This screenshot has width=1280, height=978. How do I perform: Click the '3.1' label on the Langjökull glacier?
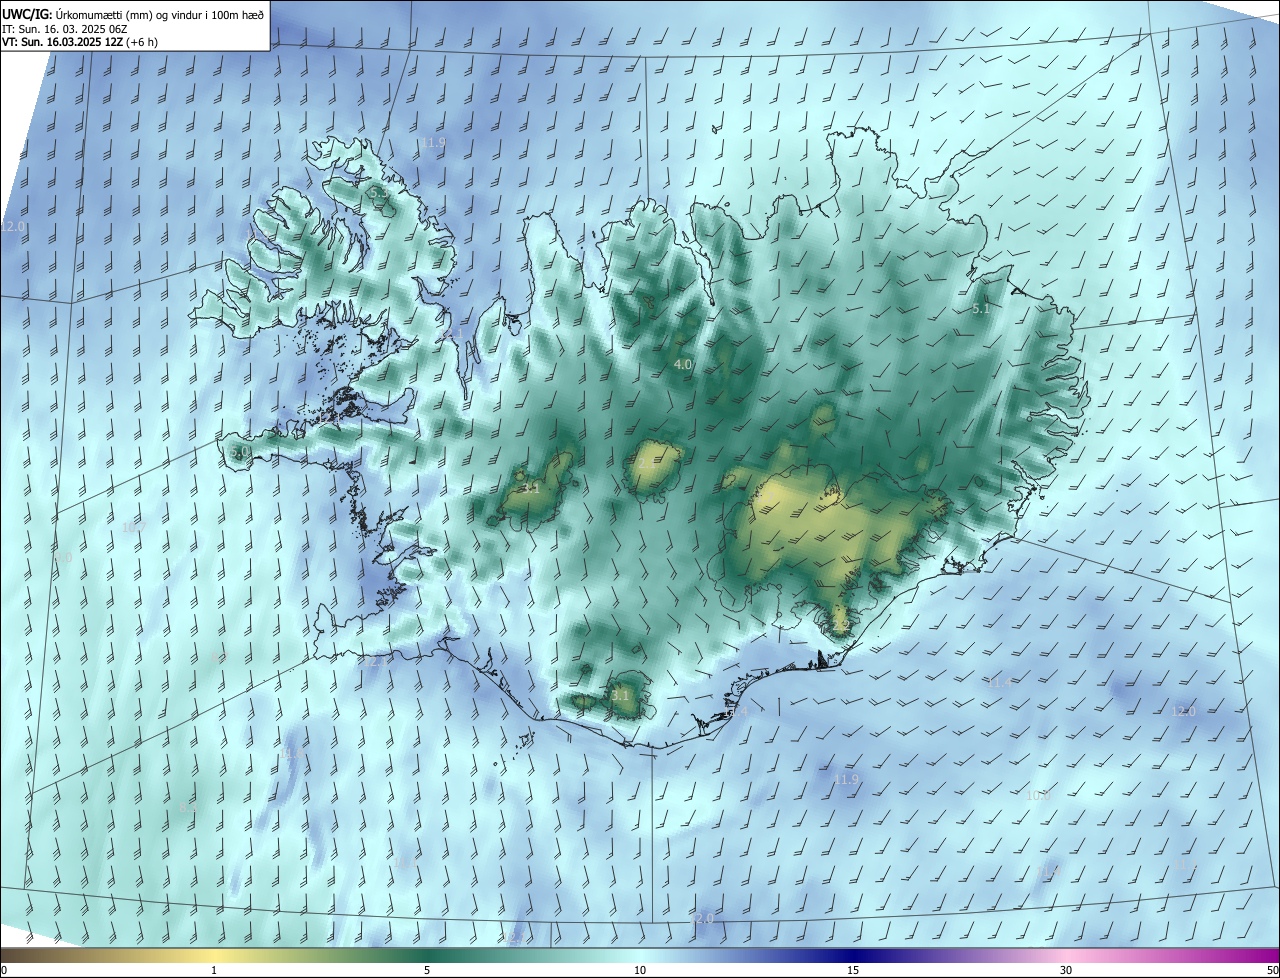530,489
